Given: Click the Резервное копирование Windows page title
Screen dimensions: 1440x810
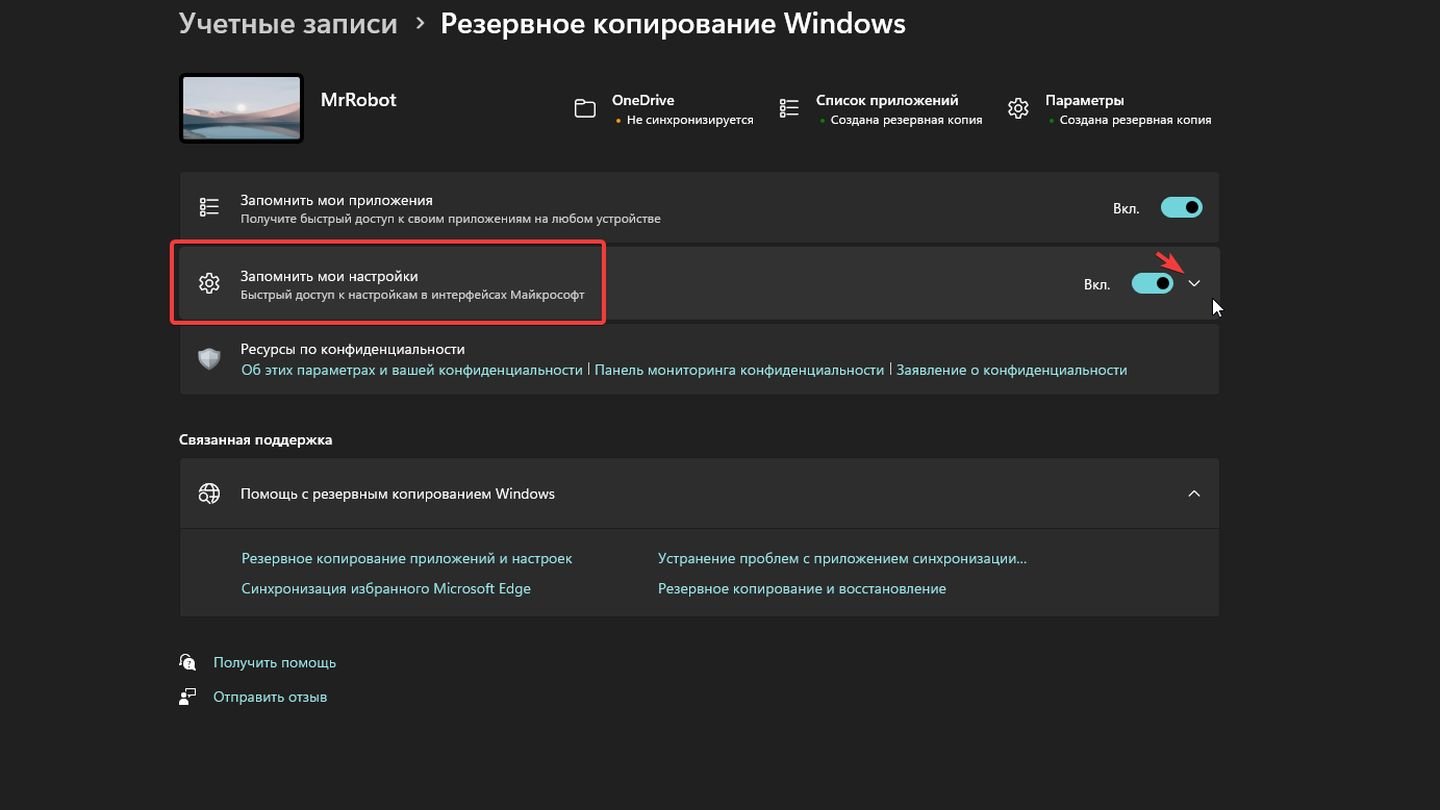Looking at the screenshot, I should click(x=673, y=23).
